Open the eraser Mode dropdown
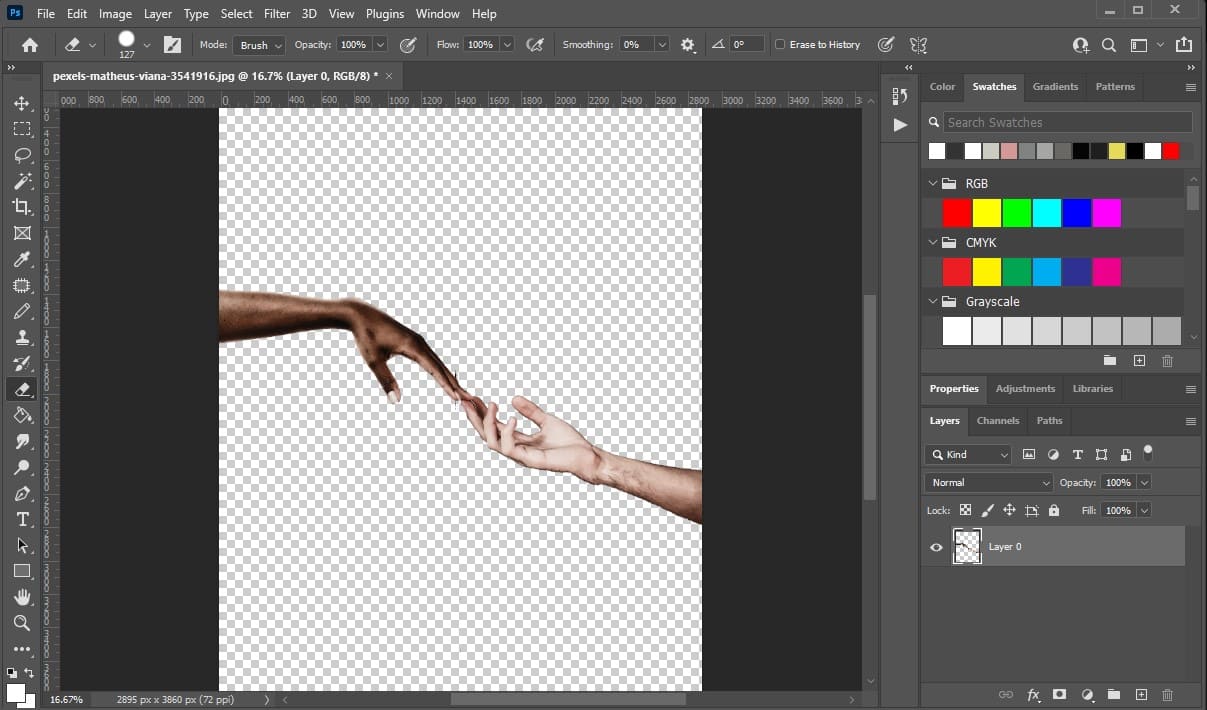 click(258, 44)
